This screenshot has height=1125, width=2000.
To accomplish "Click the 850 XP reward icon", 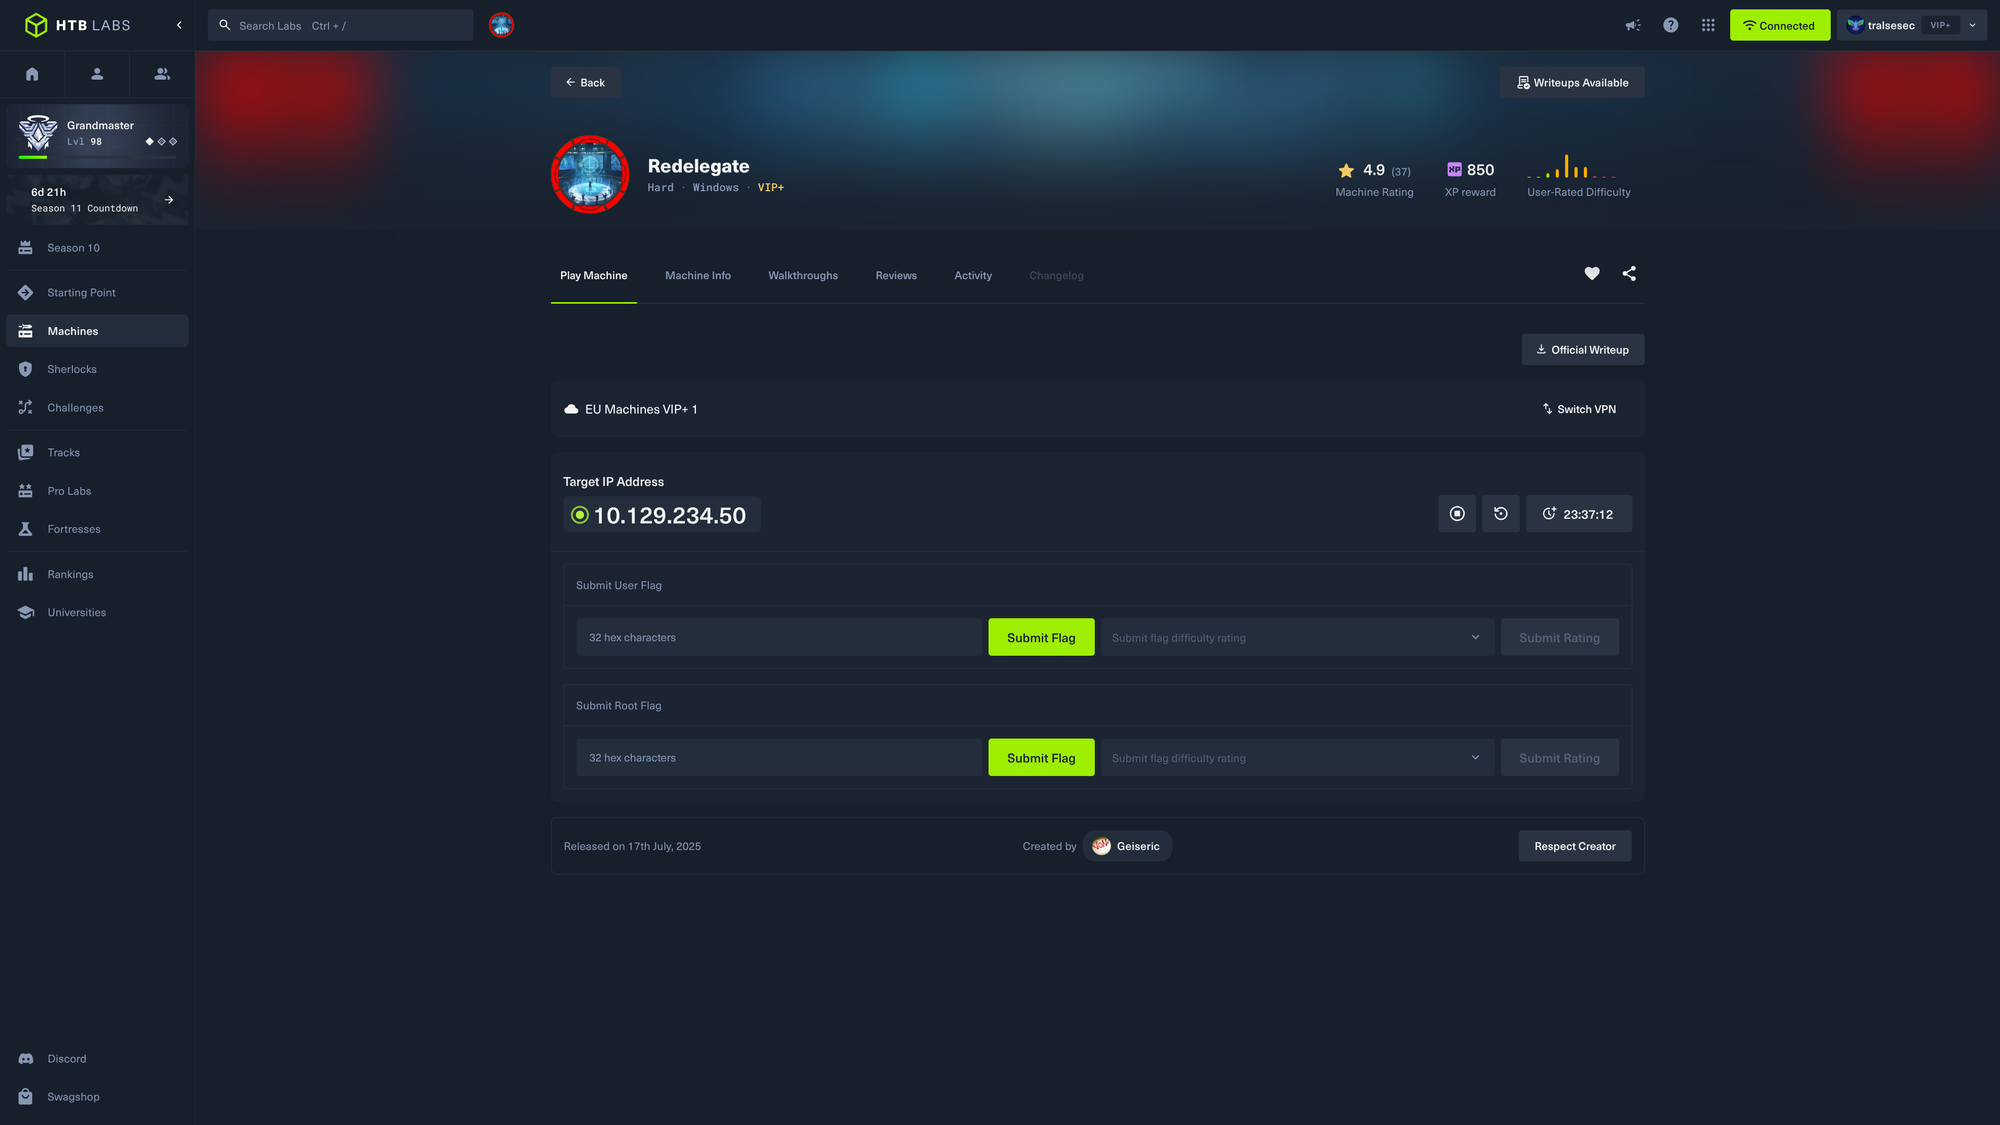I will coord(1454,170).
